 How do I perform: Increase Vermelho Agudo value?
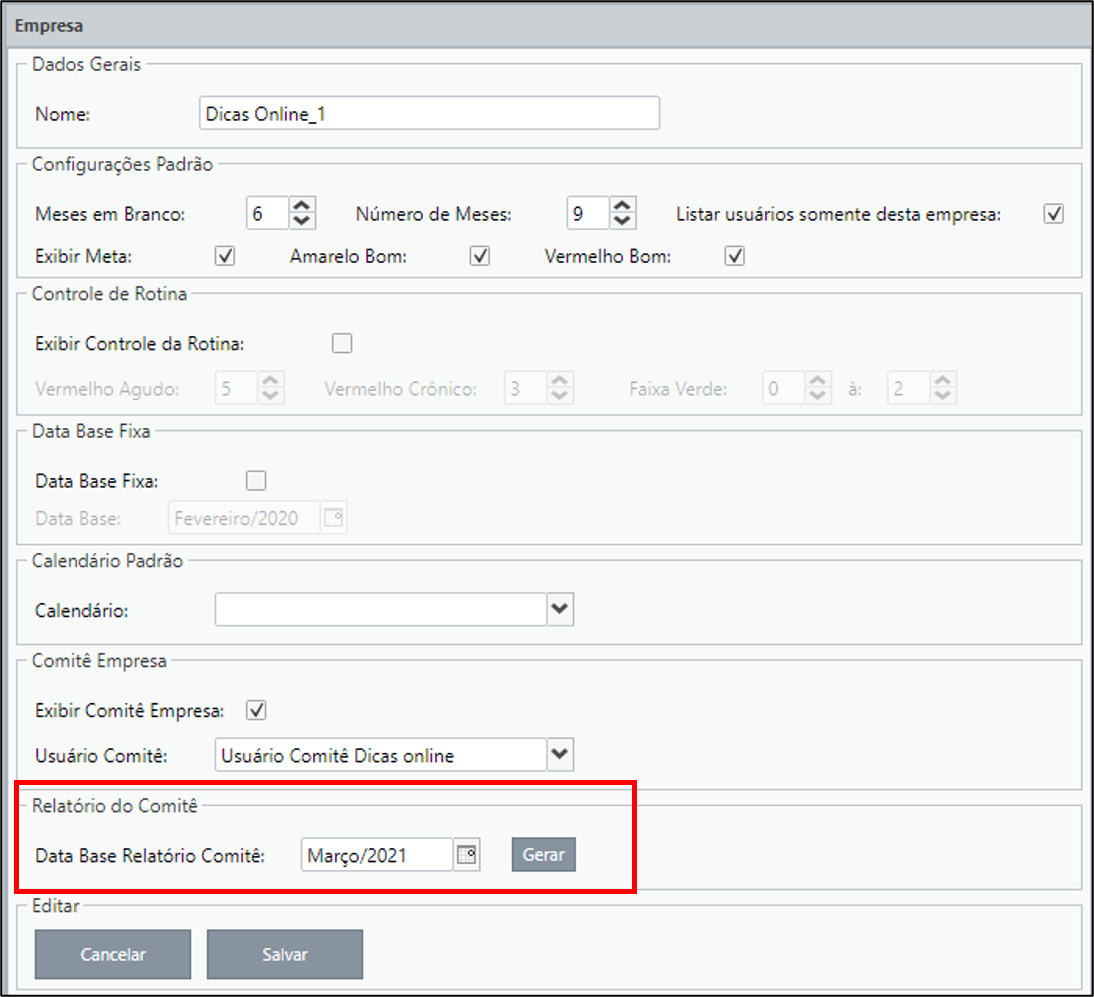click(271, 380)
